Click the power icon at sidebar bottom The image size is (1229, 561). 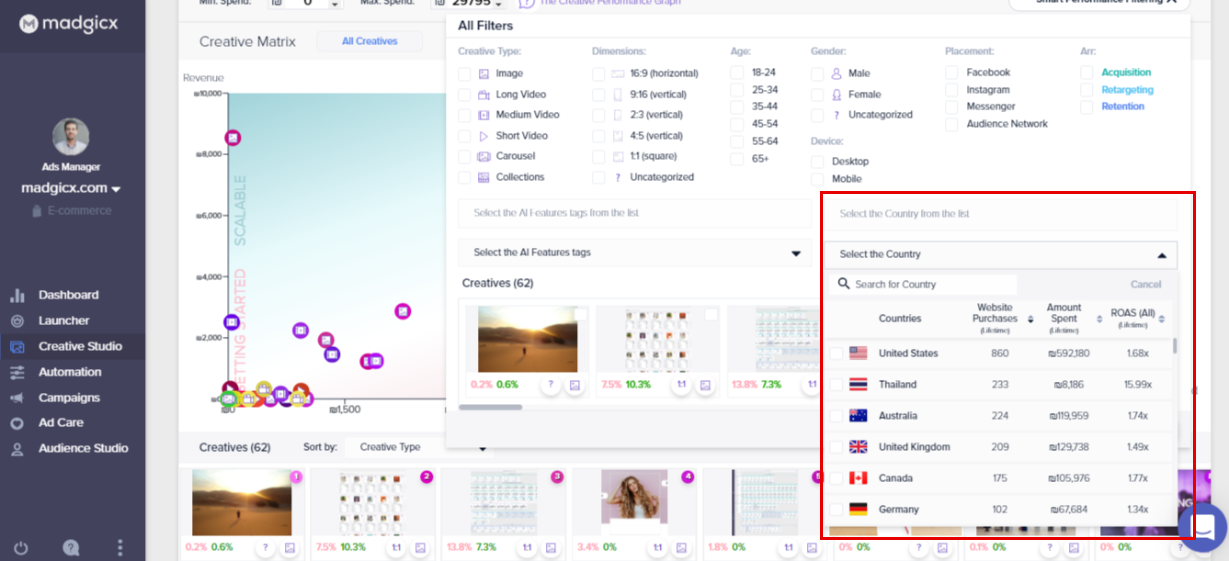pos(21,547)
